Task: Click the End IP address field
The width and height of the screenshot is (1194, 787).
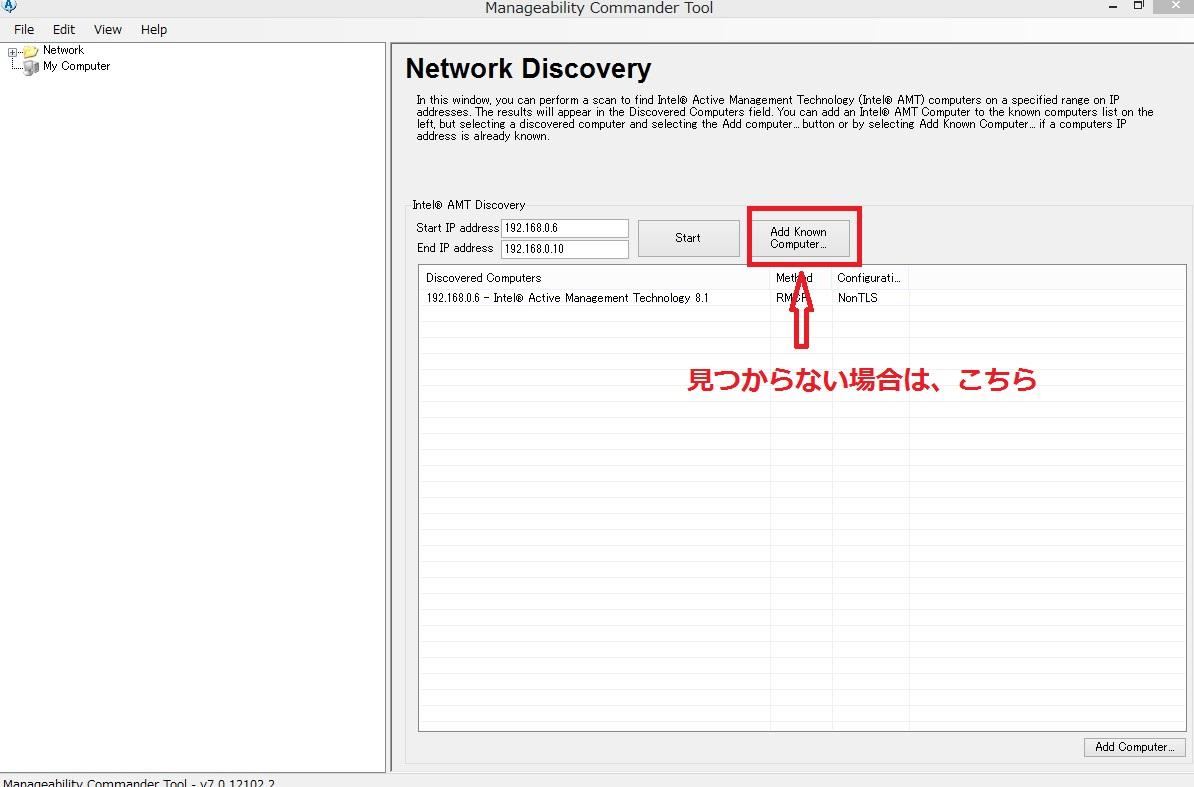Action: (564, 249)
